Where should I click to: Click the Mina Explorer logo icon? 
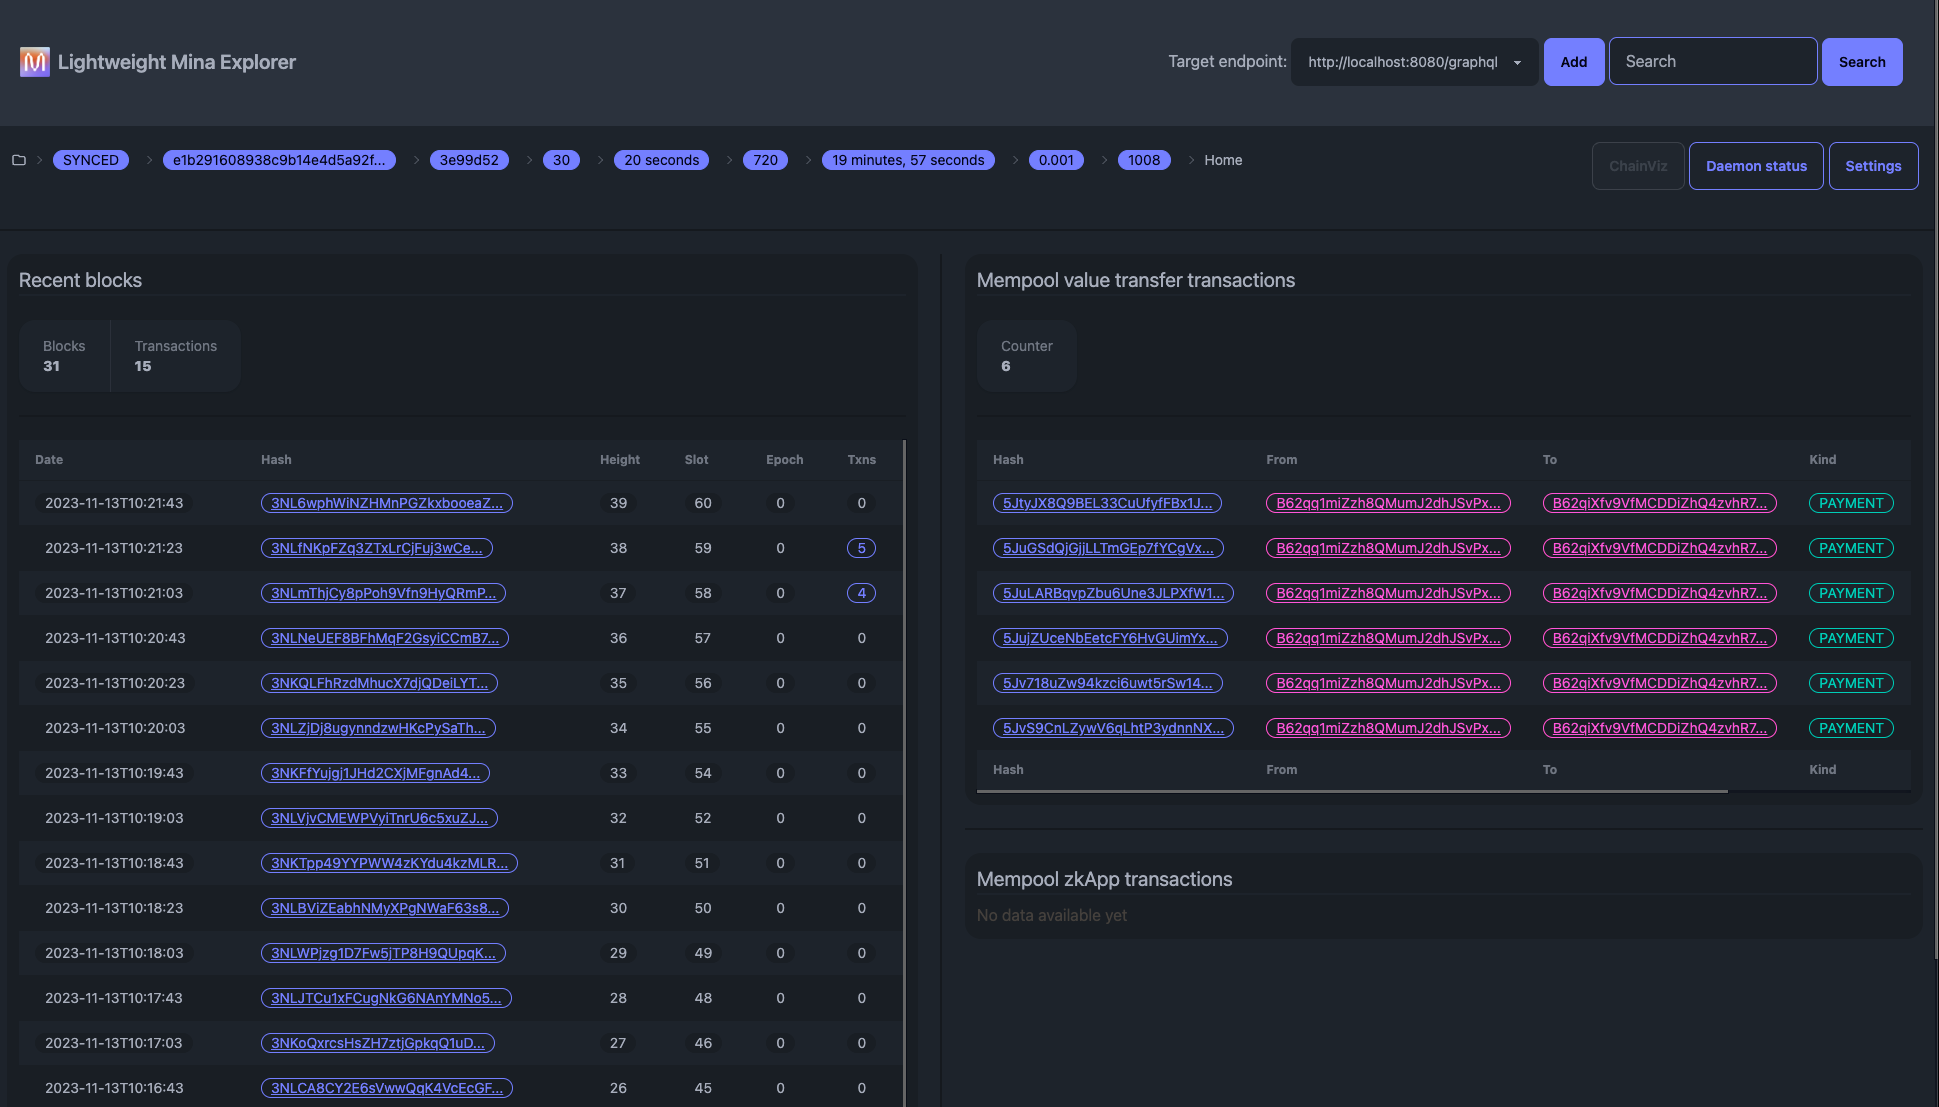(35, 62)
